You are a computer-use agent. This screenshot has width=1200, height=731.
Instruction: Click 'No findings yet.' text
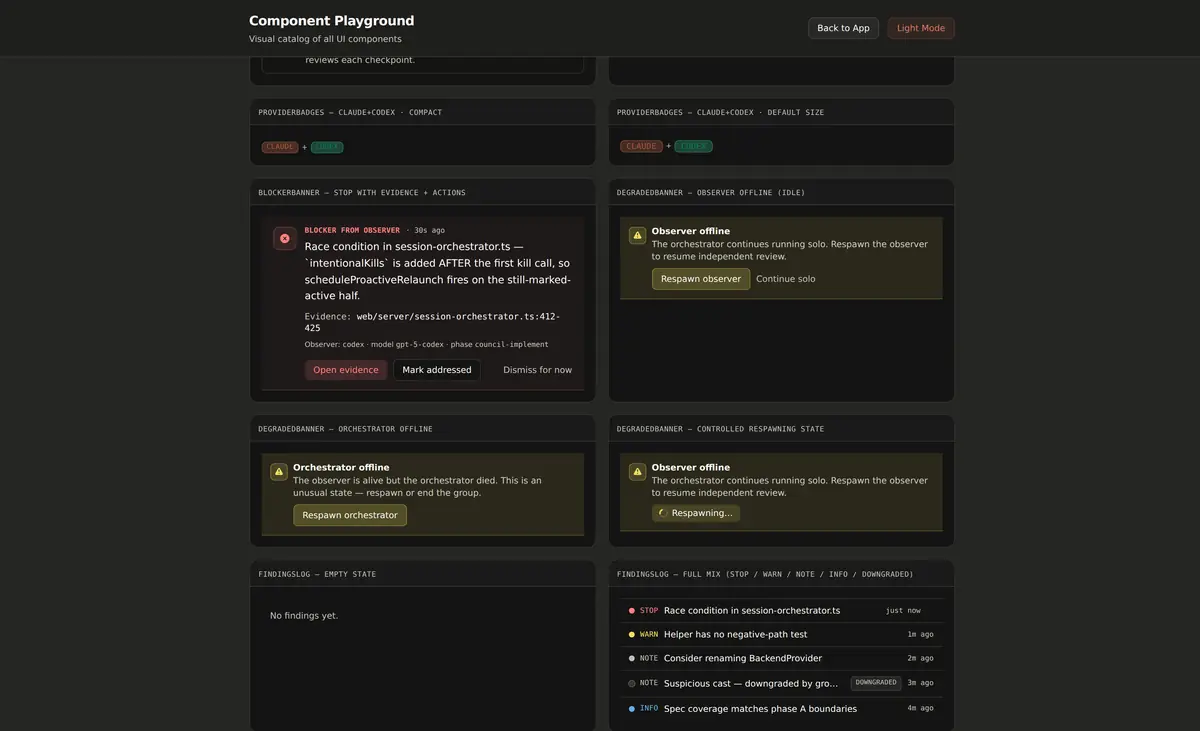304,616
